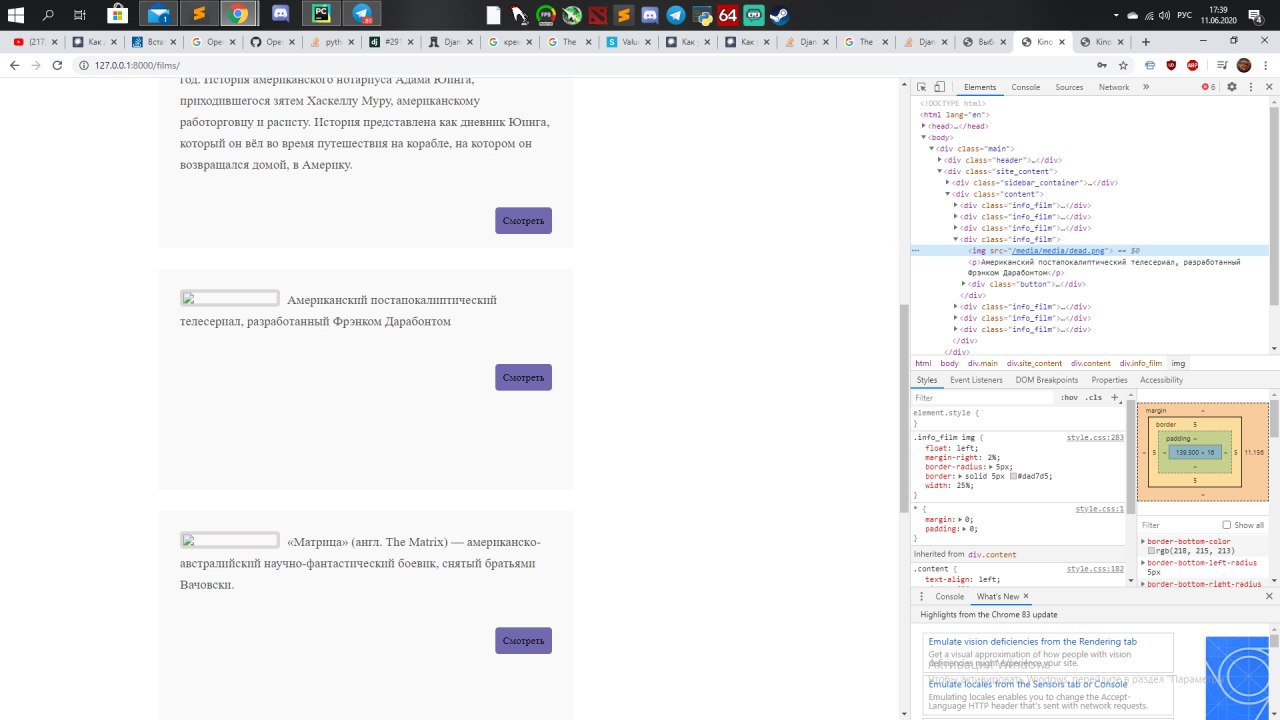The image size is (1280, 720).
Task: Open DevTools three-dot customize menu
Action: pyautogui.click(x=1250, y=87)
